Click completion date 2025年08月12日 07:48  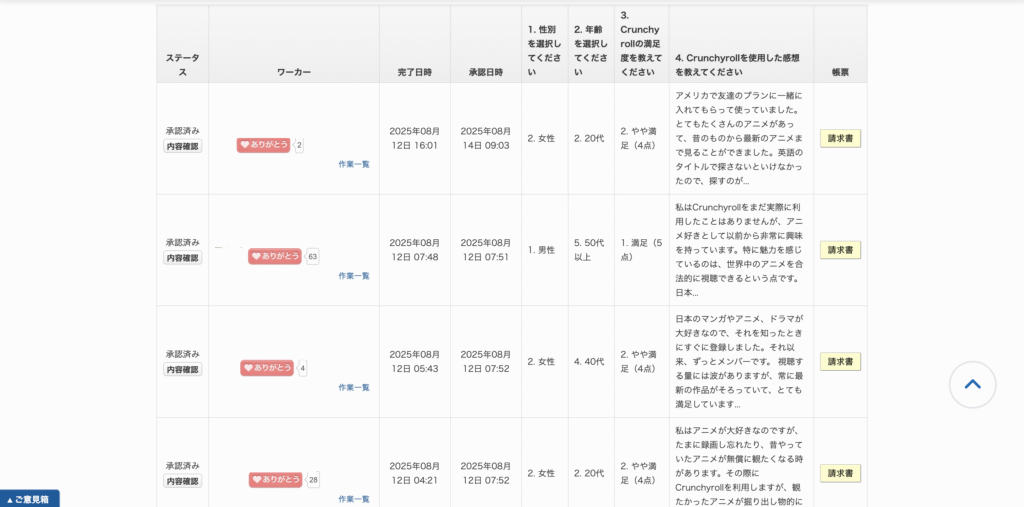[415, 250]
